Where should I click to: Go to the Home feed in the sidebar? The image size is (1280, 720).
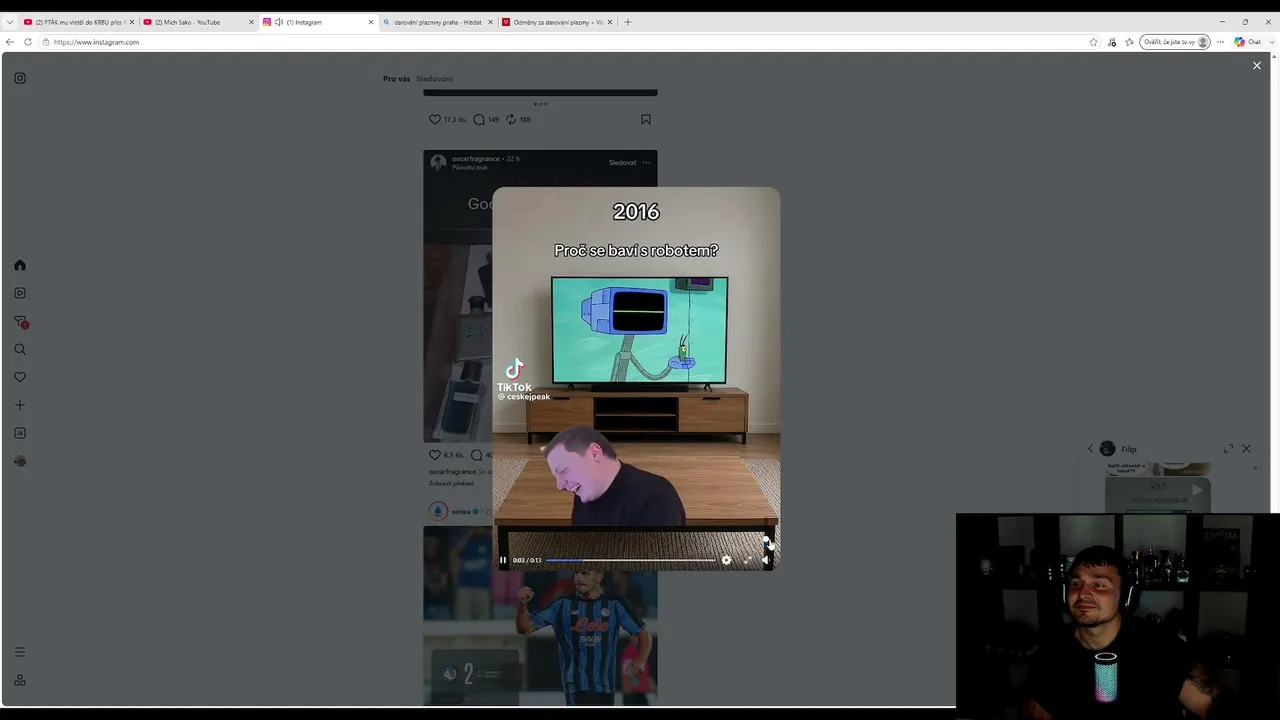[x=20, y=265]
